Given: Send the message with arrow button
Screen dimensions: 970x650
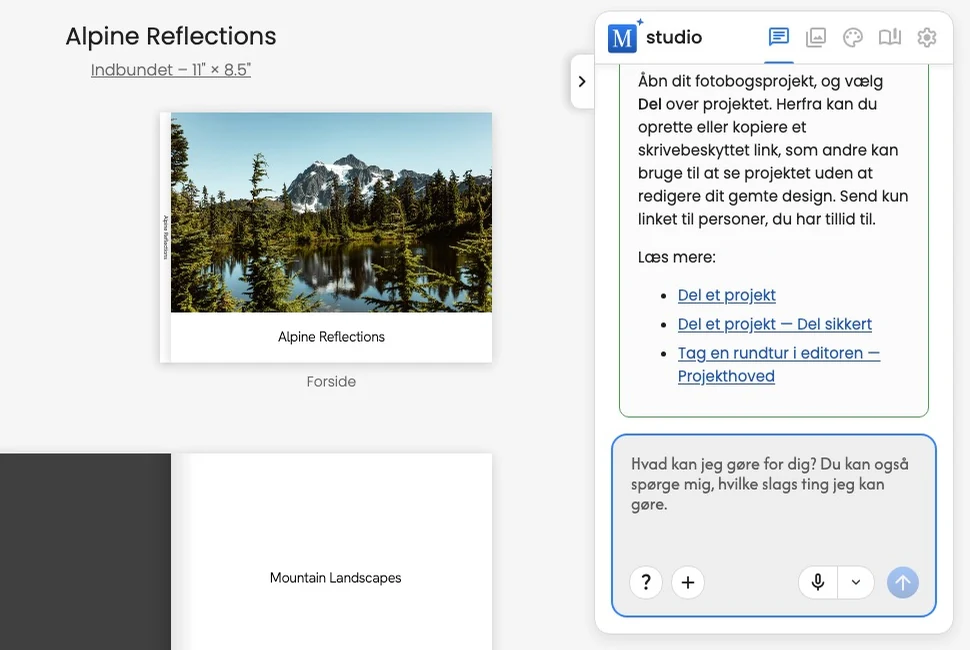Looking at the screenshot, I should (x=903, y=582).
